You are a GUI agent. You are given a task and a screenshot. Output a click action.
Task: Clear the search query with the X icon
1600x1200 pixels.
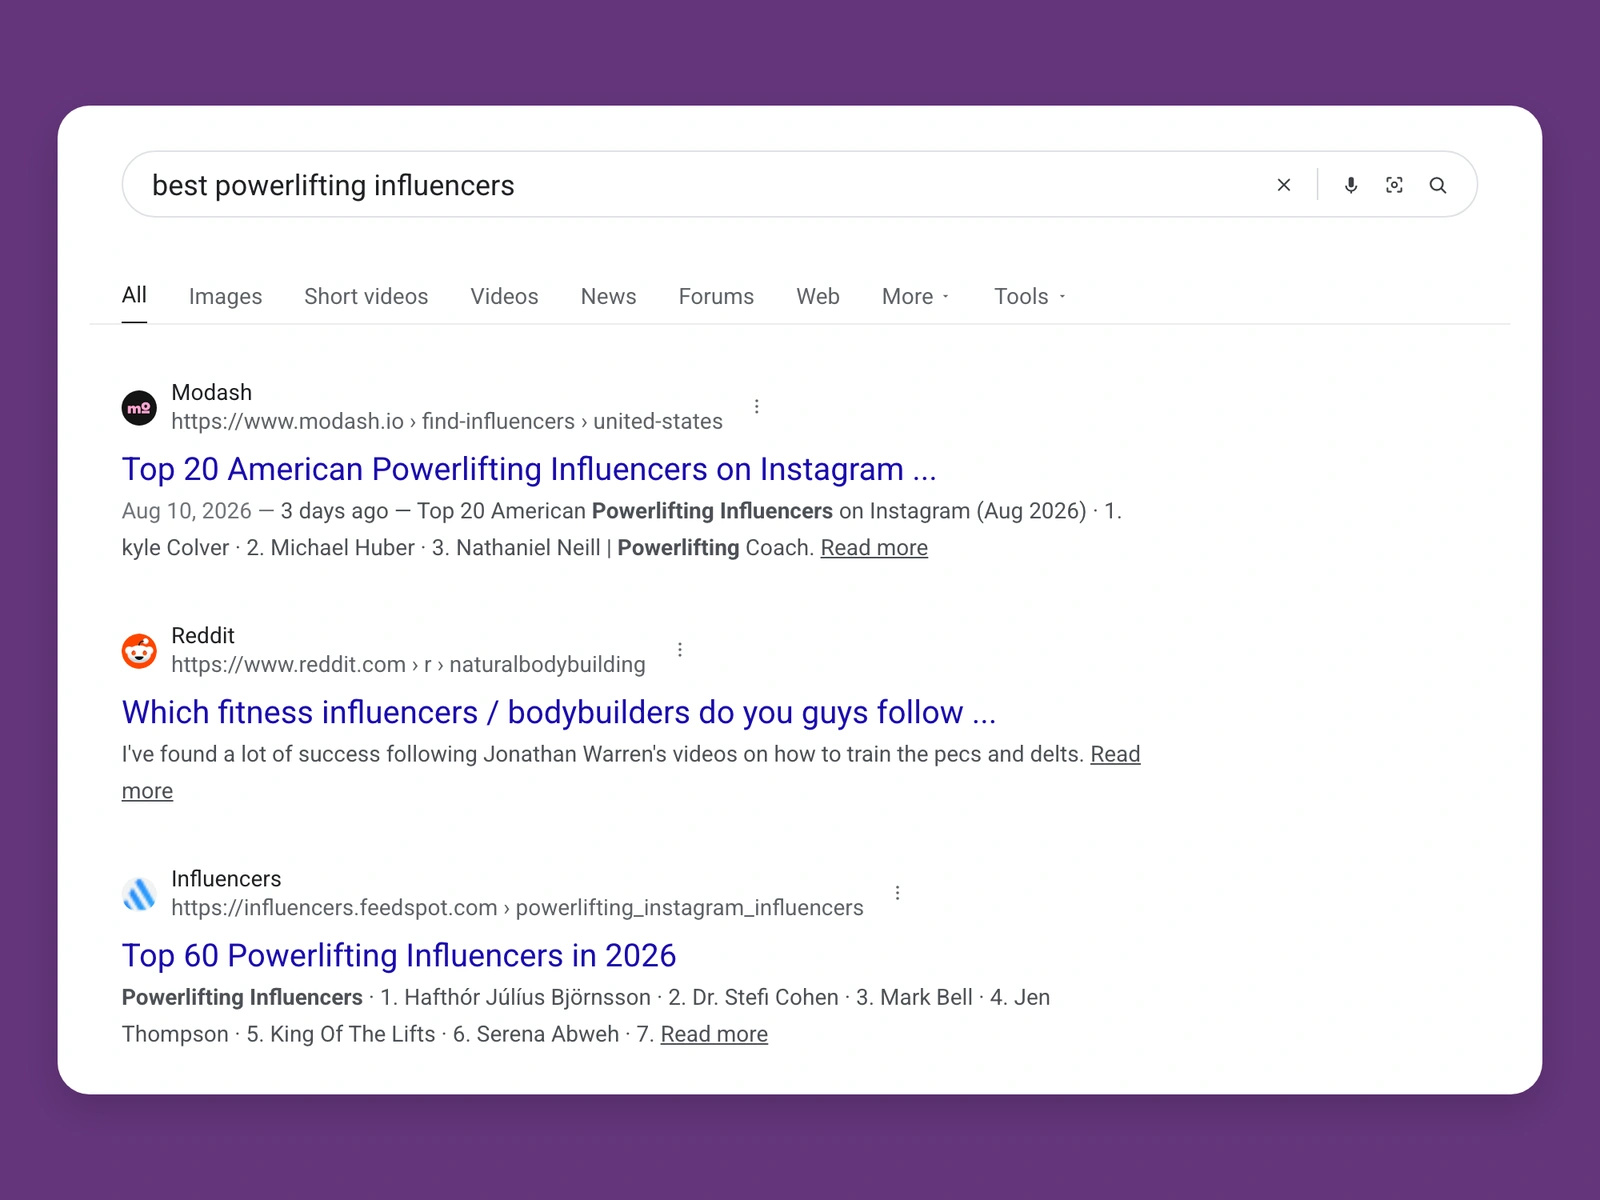pos(1284,185)
